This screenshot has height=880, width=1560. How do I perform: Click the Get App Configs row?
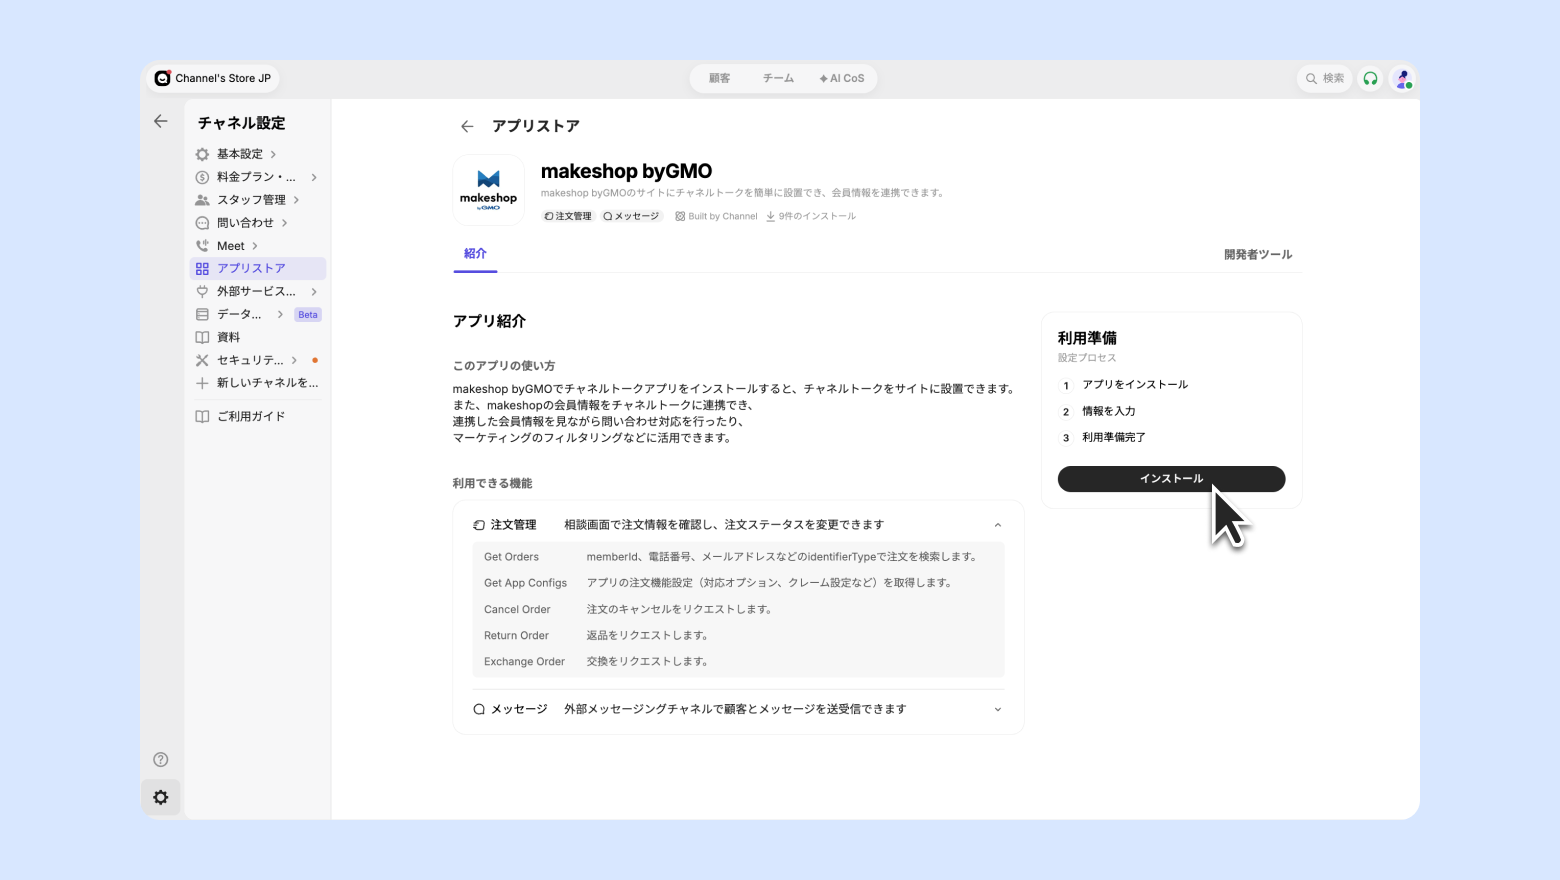[738, 583]
